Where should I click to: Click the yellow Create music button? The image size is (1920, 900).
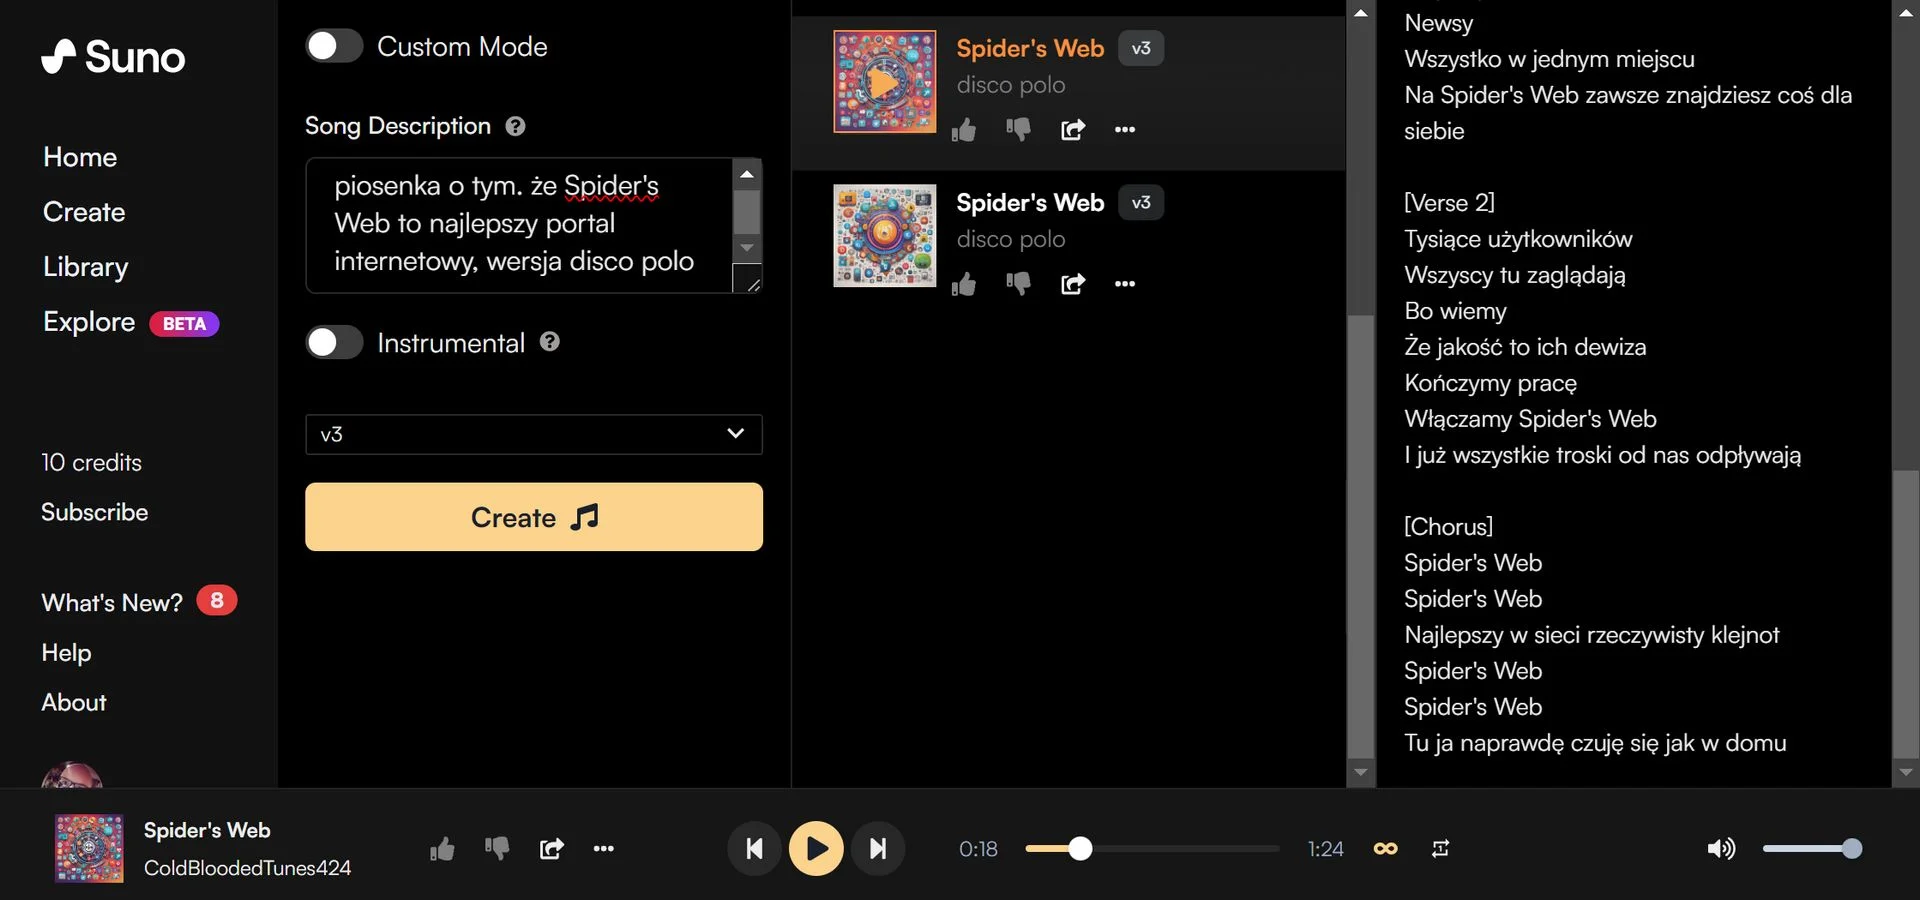534,517
